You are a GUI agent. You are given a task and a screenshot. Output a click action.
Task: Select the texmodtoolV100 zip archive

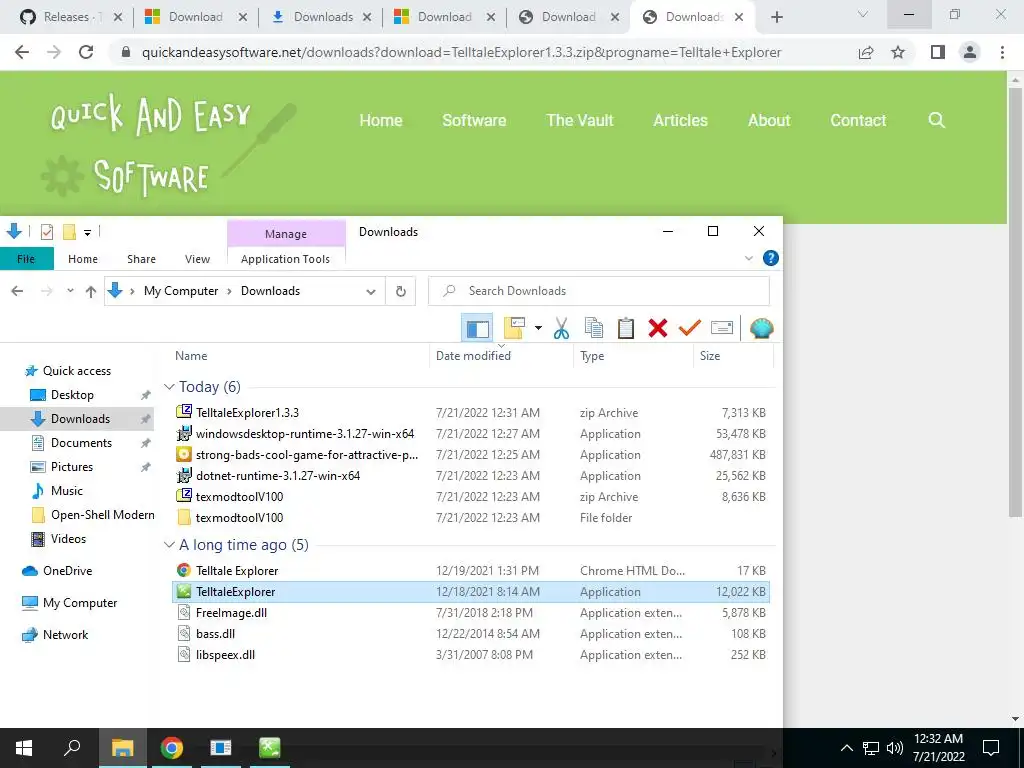coord(470,496)
